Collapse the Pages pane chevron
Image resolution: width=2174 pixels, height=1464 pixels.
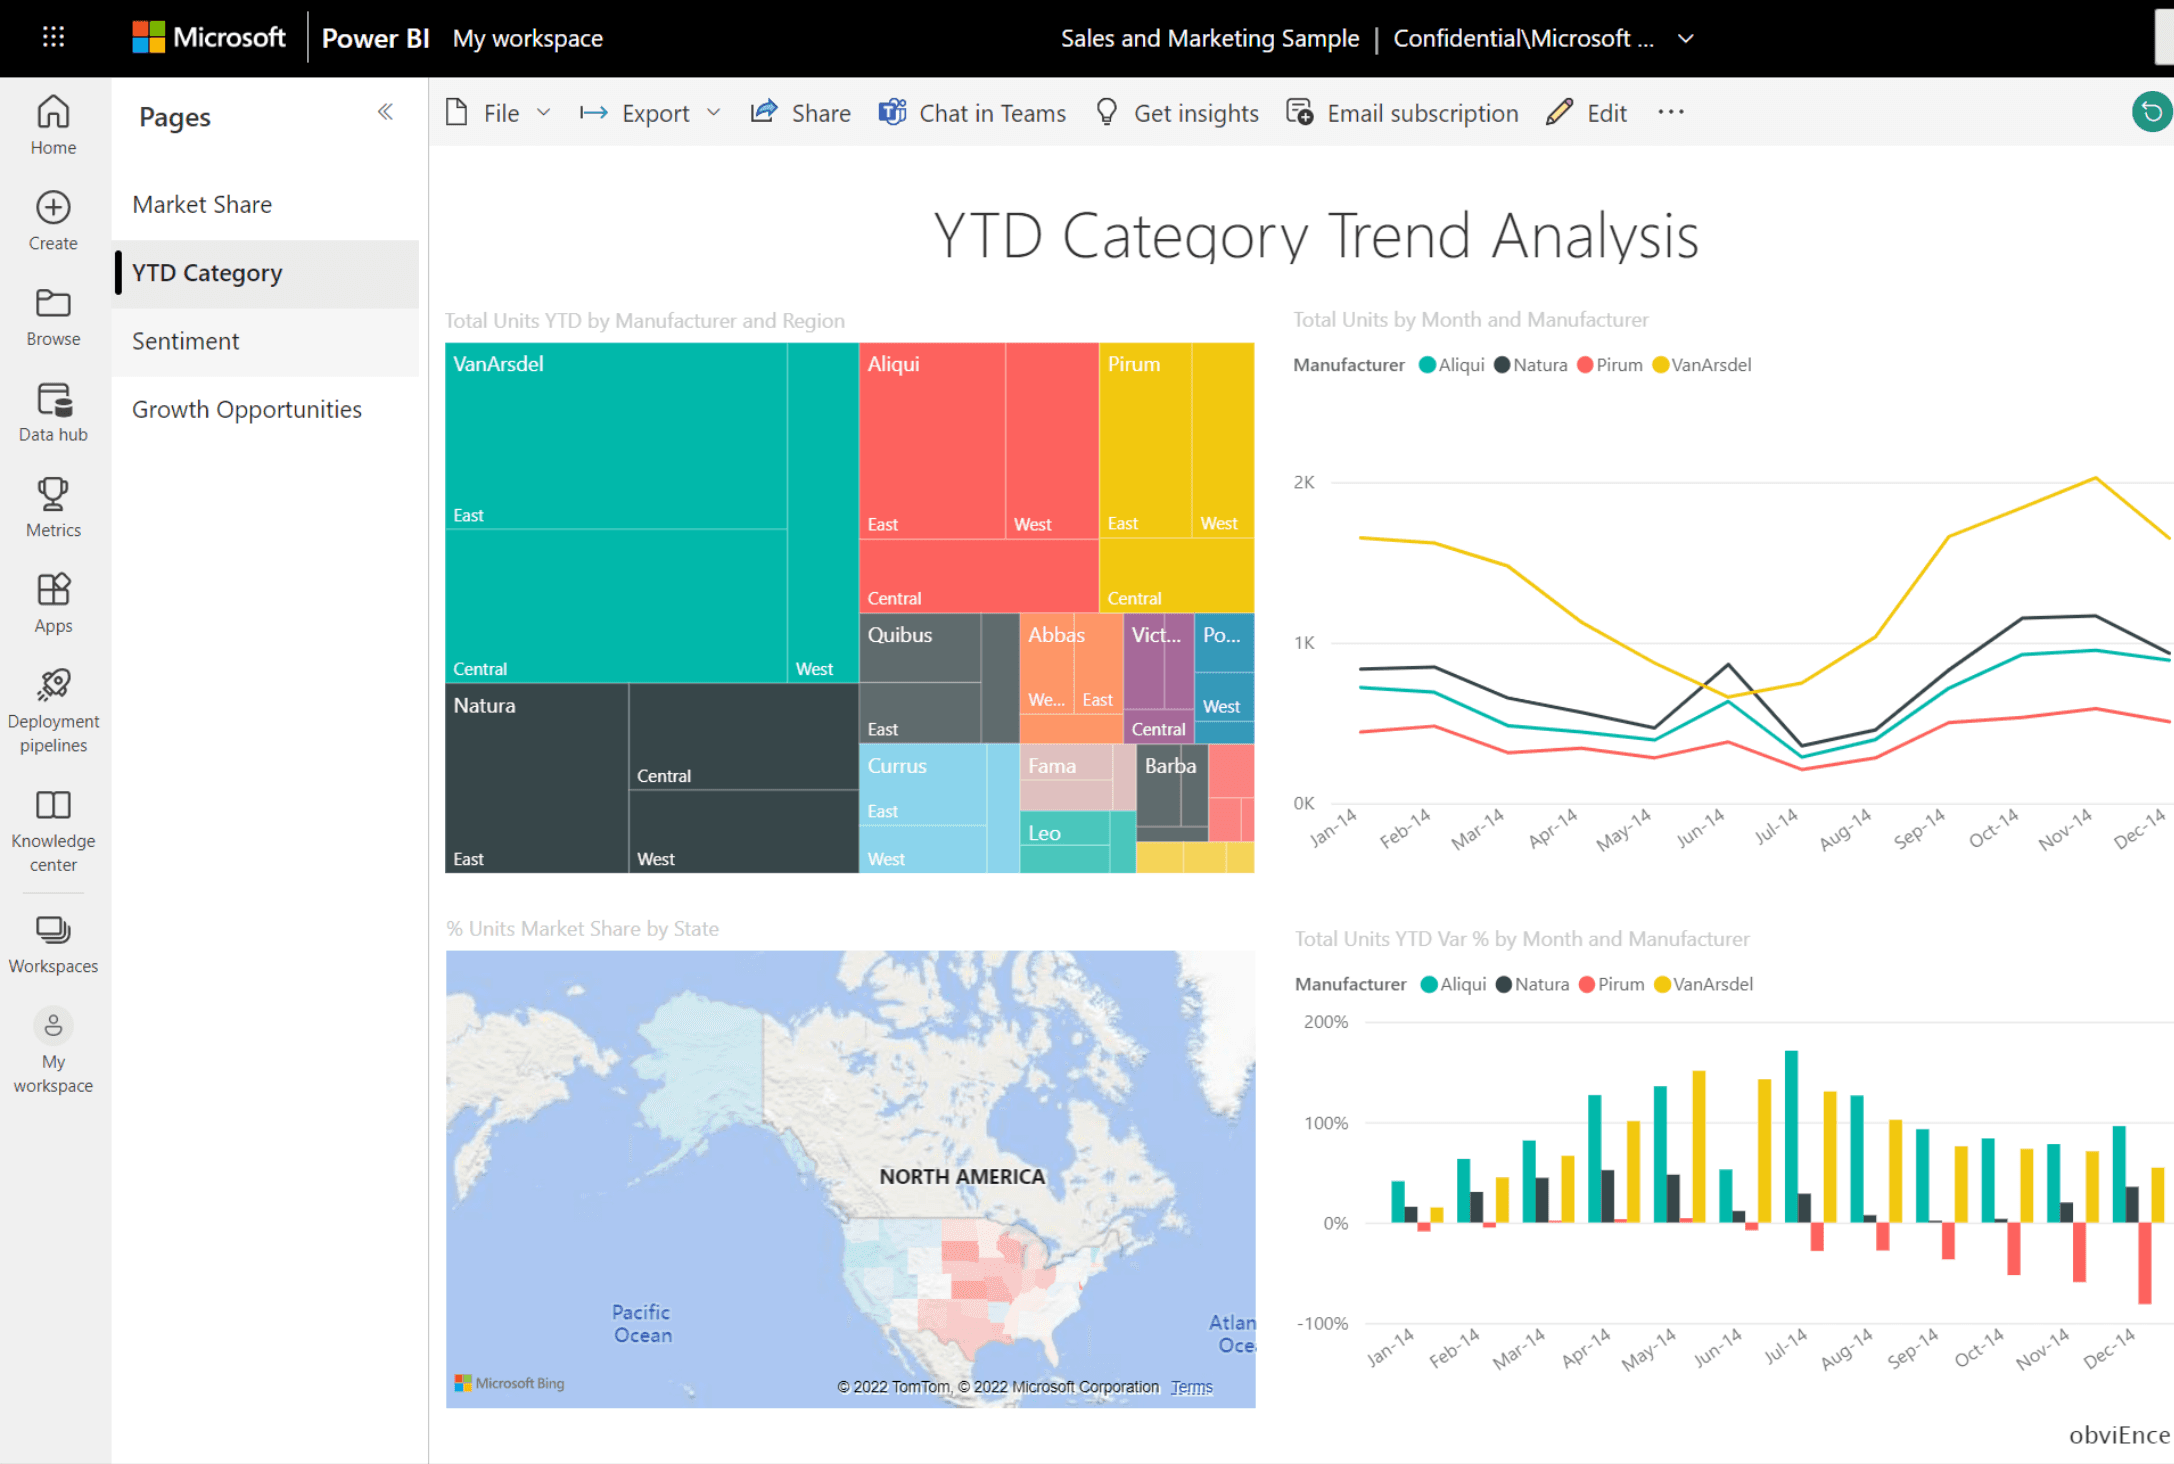click(385, 112)
